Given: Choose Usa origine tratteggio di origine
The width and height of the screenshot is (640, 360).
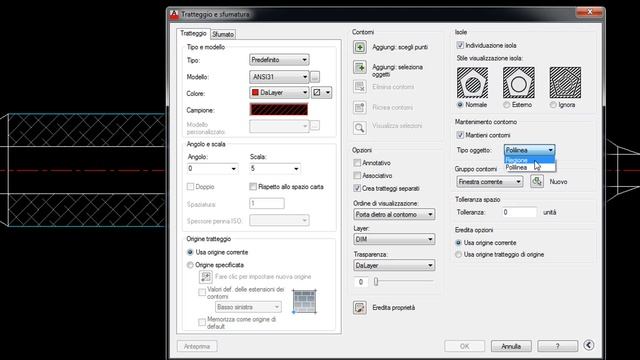Looking at the screenshot, I should click(458, 254).
